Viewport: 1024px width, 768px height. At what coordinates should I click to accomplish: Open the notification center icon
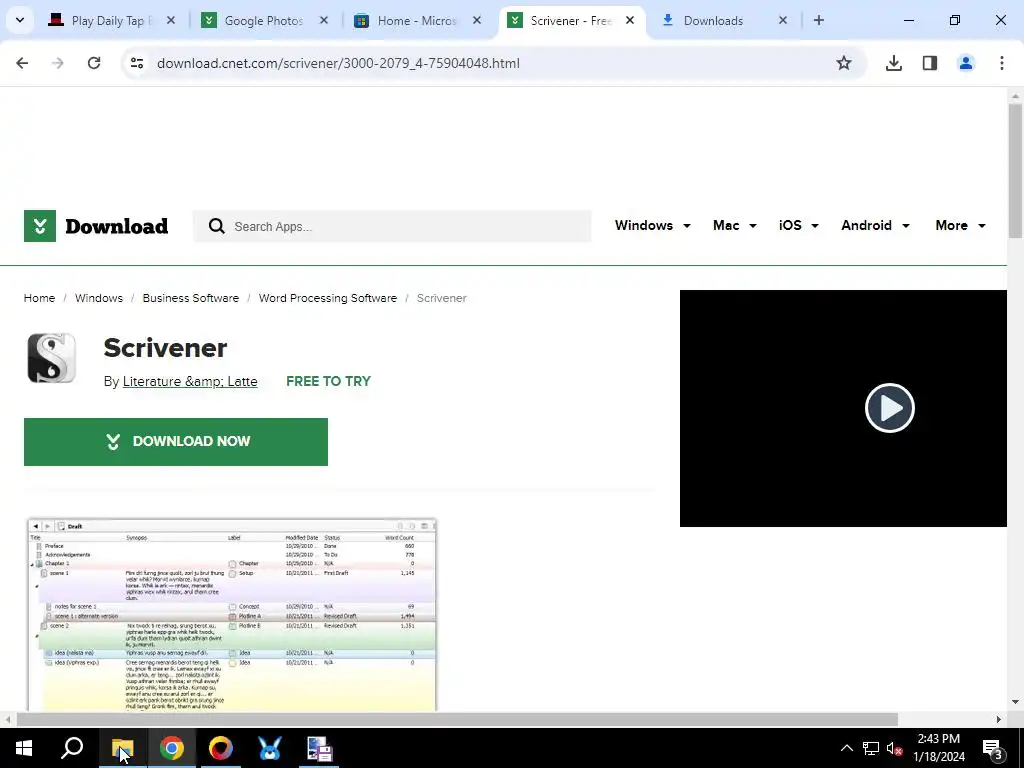(993, 748)
